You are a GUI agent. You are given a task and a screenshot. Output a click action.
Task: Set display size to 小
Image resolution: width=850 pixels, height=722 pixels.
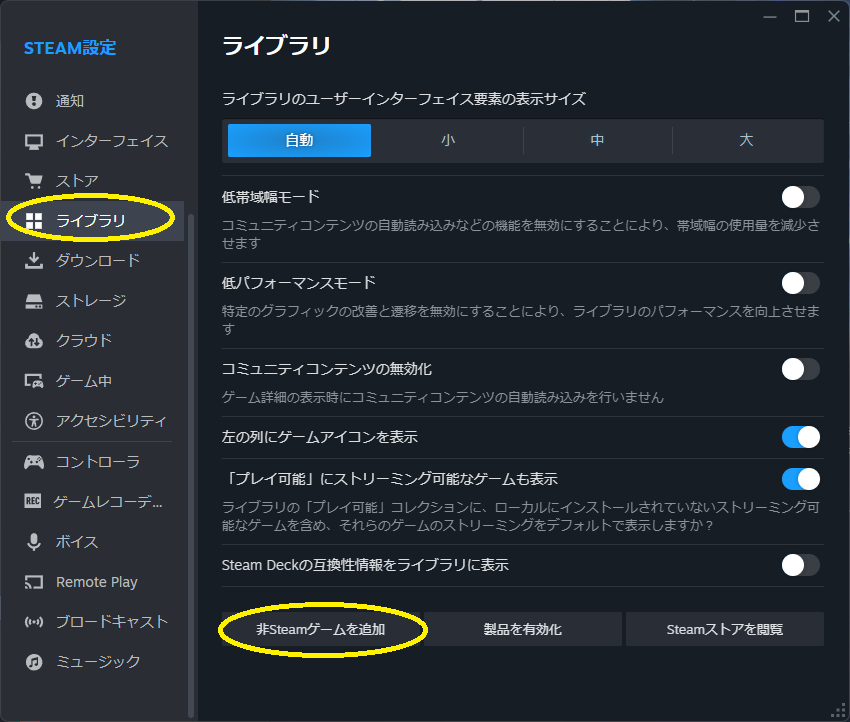[x=448, y=140]
